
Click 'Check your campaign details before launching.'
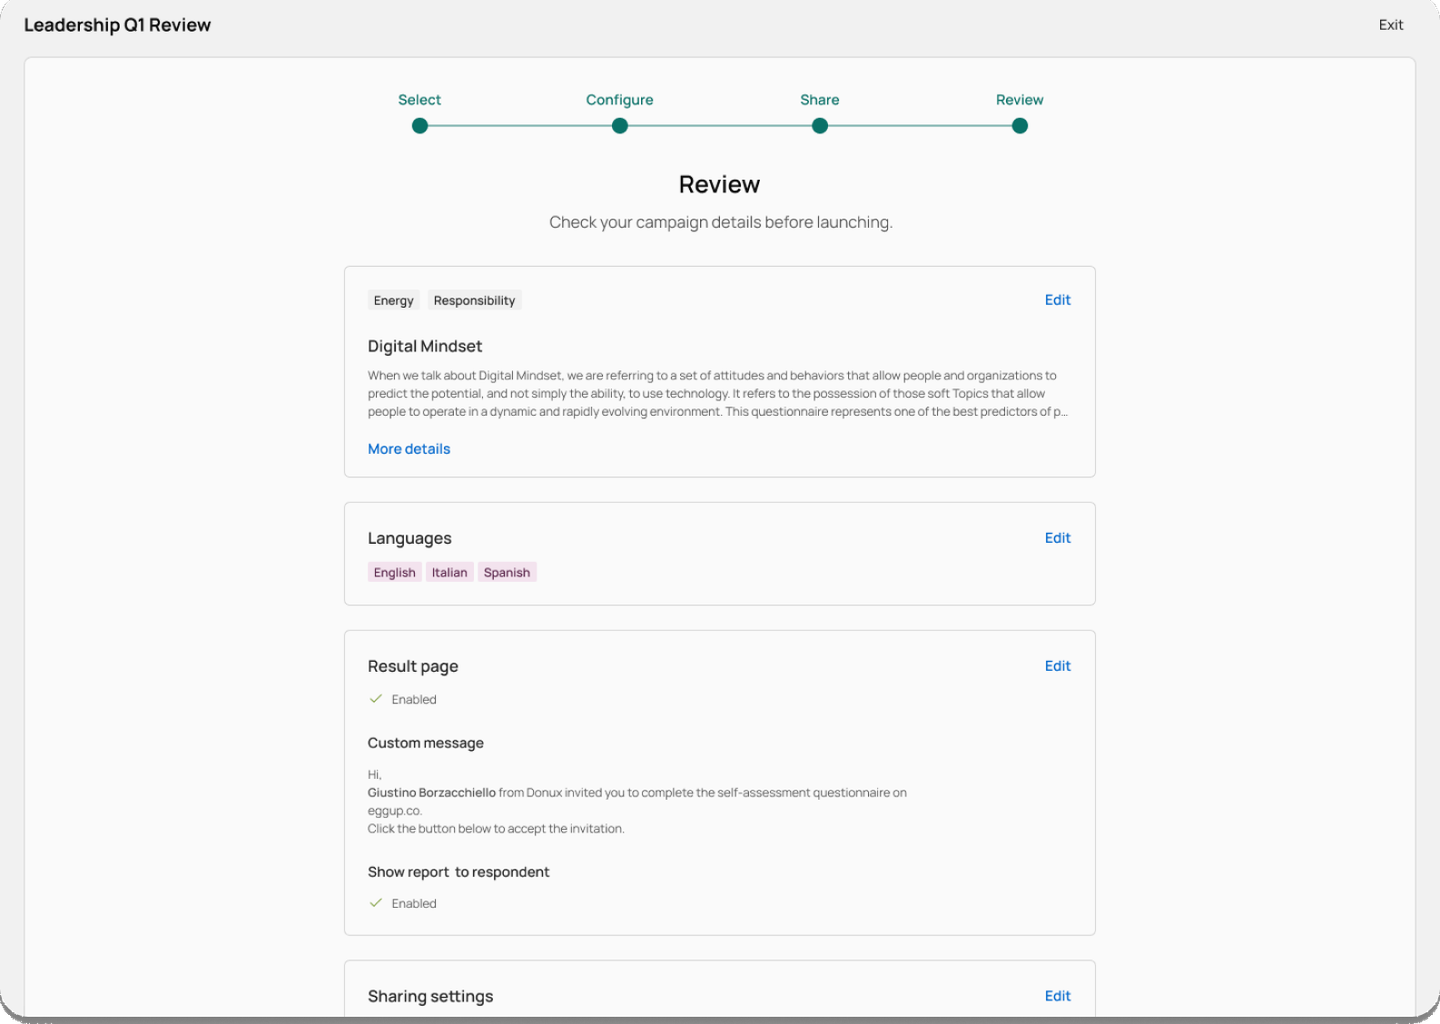click(720, 222)
